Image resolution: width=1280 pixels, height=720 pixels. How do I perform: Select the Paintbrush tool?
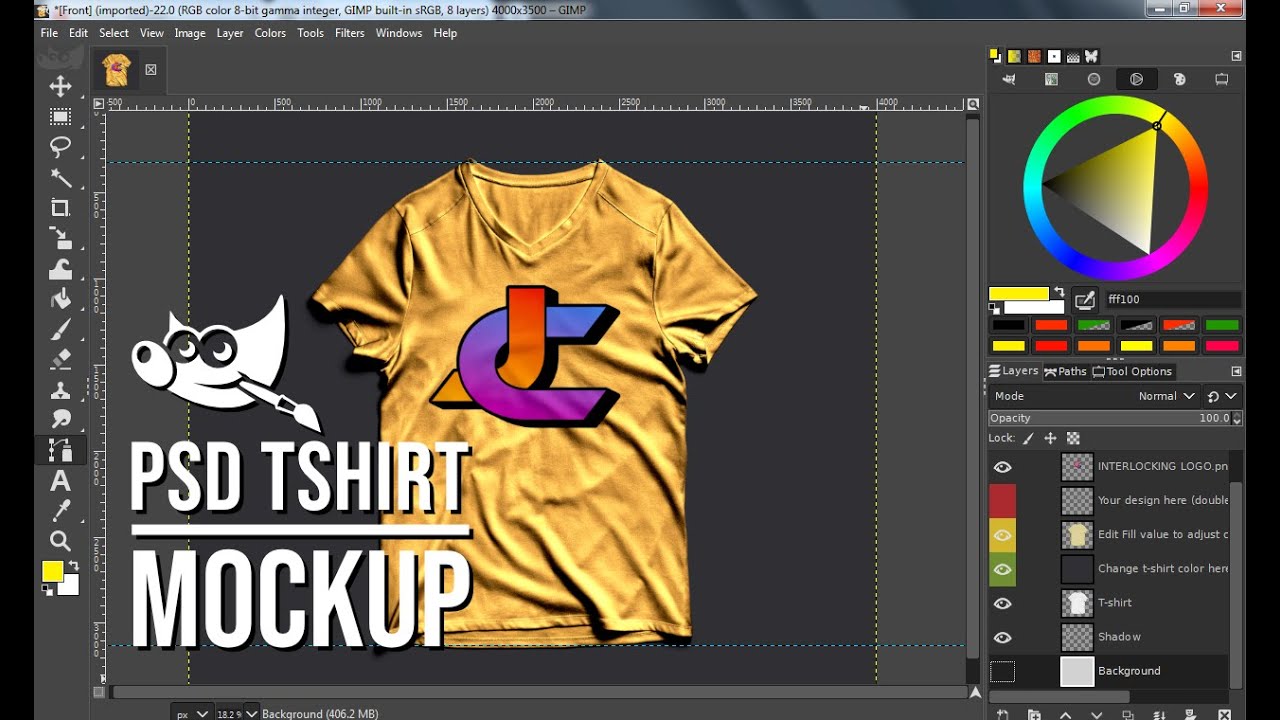tap(61, 329)
